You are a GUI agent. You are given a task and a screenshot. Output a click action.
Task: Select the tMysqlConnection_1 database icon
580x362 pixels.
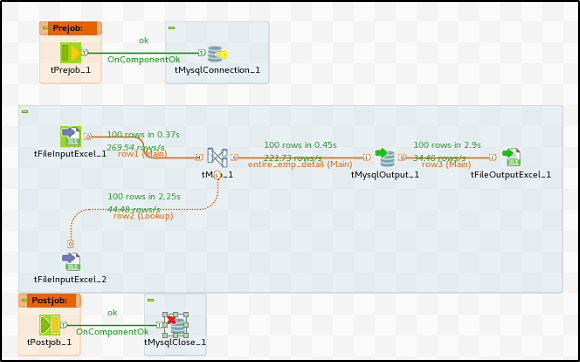(217, 54)
